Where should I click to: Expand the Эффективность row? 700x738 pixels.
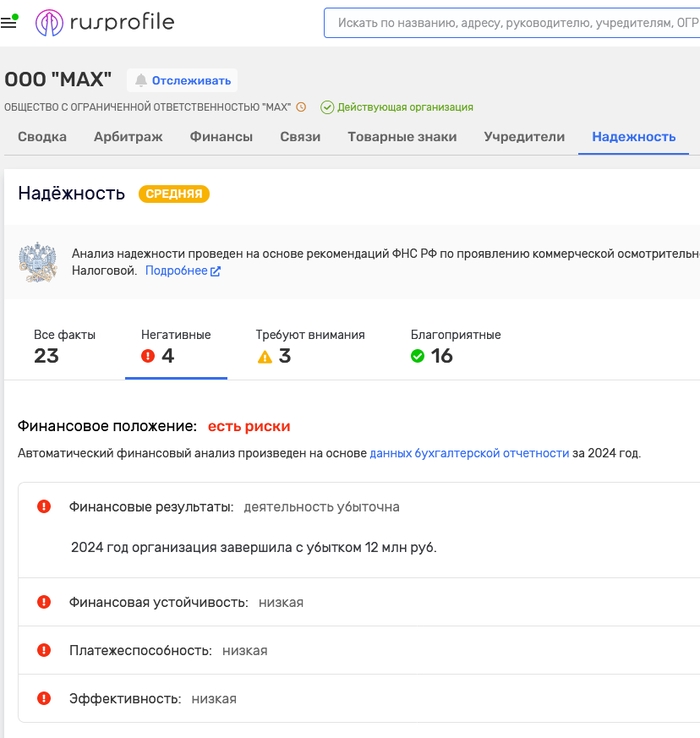(359, 698)
